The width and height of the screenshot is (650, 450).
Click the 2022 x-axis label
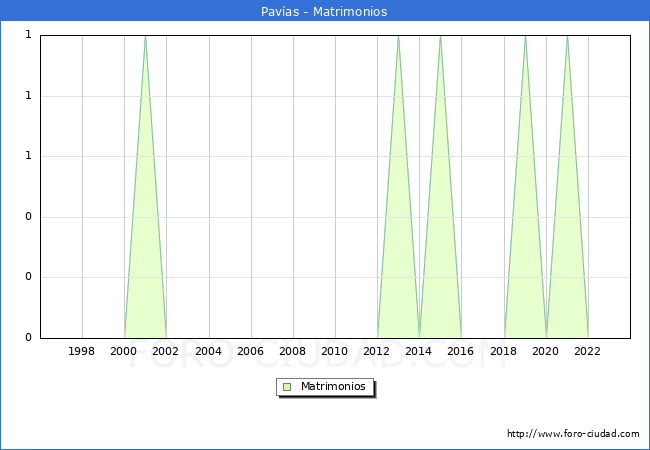pyautogui.click(x=587, y=351)
